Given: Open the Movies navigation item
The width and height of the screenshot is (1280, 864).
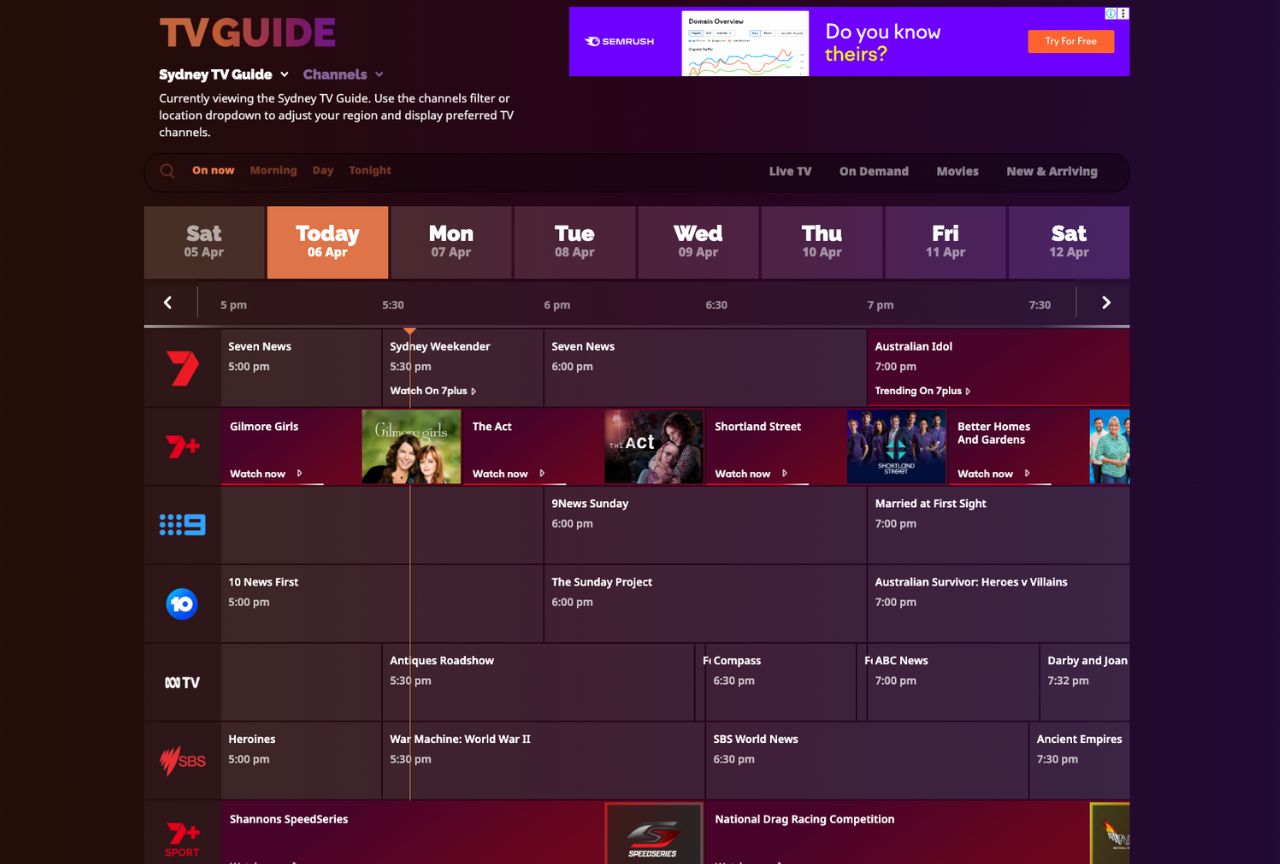Looking at the screenshot, I should [x=957, y=170].
